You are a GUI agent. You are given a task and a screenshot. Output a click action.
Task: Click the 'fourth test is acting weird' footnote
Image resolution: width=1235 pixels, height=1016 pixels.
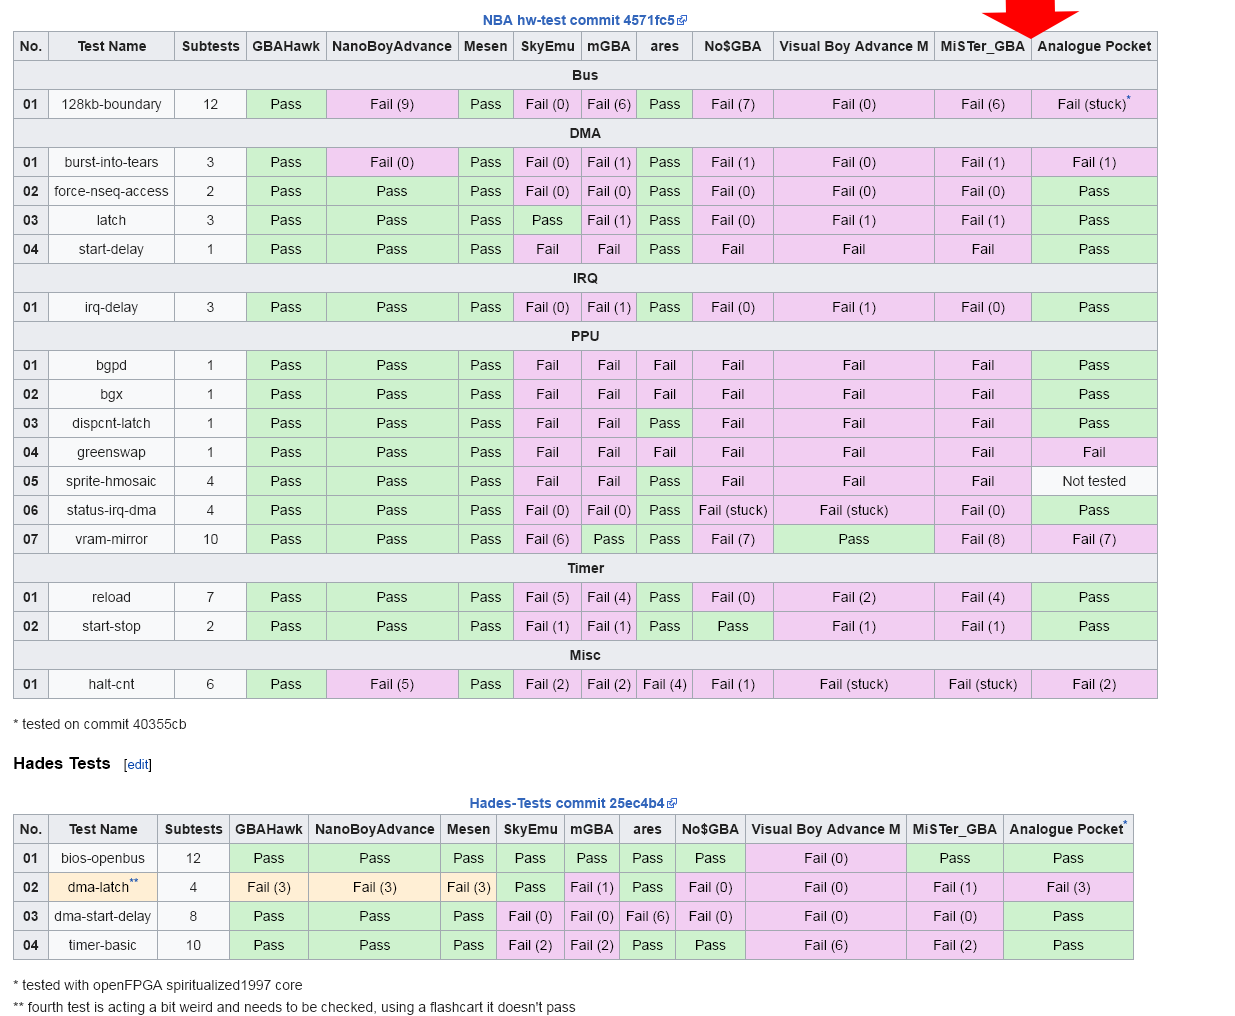294,1007
